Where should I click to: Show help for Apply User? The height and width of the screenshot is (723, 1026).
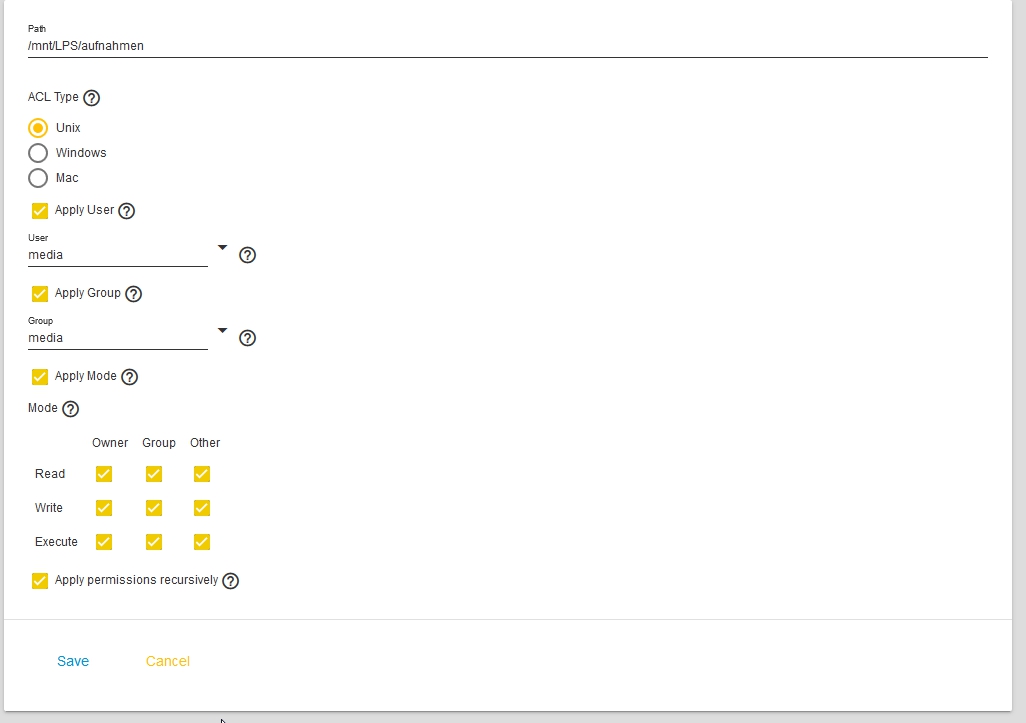tap(126, 211)
